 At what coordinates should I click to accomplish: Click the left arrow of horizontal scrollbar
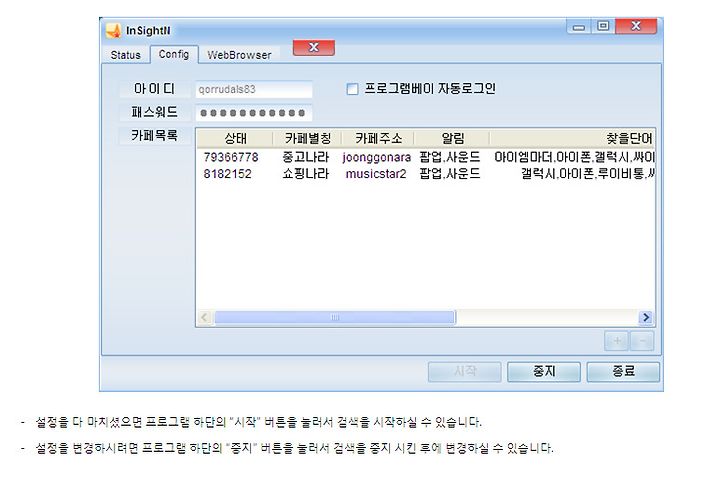coord(205,317)
